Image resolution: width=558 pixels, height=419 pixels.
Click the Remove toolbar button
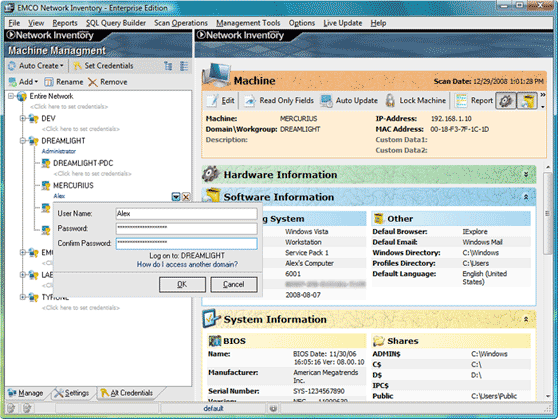(107, 82)
